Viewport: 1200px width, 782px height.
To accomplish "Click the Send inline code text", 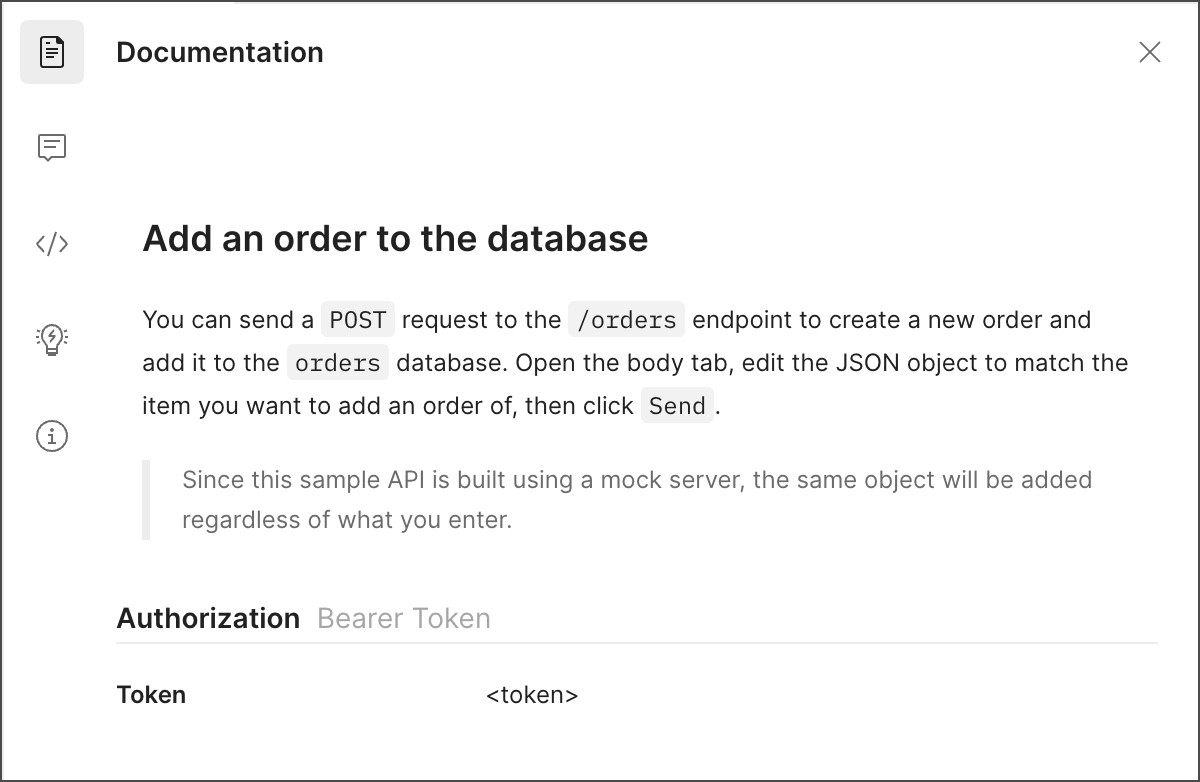I will tap(677, 406).
